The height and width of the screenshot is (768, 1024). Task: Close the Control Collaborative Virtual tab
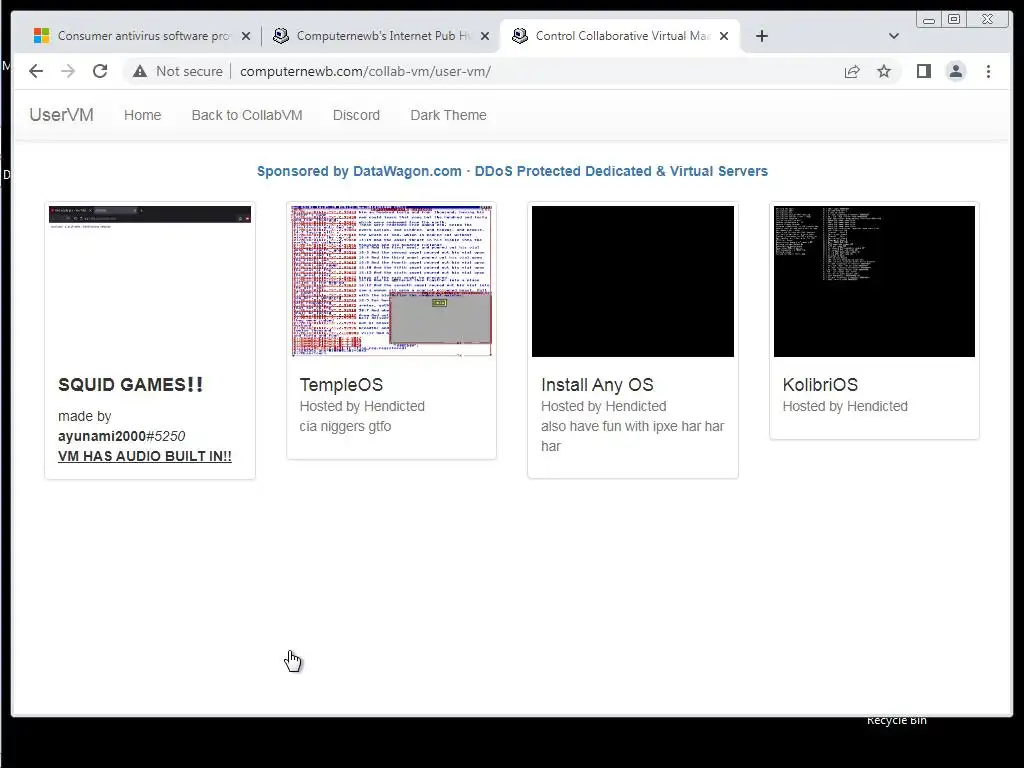point(724,36)
